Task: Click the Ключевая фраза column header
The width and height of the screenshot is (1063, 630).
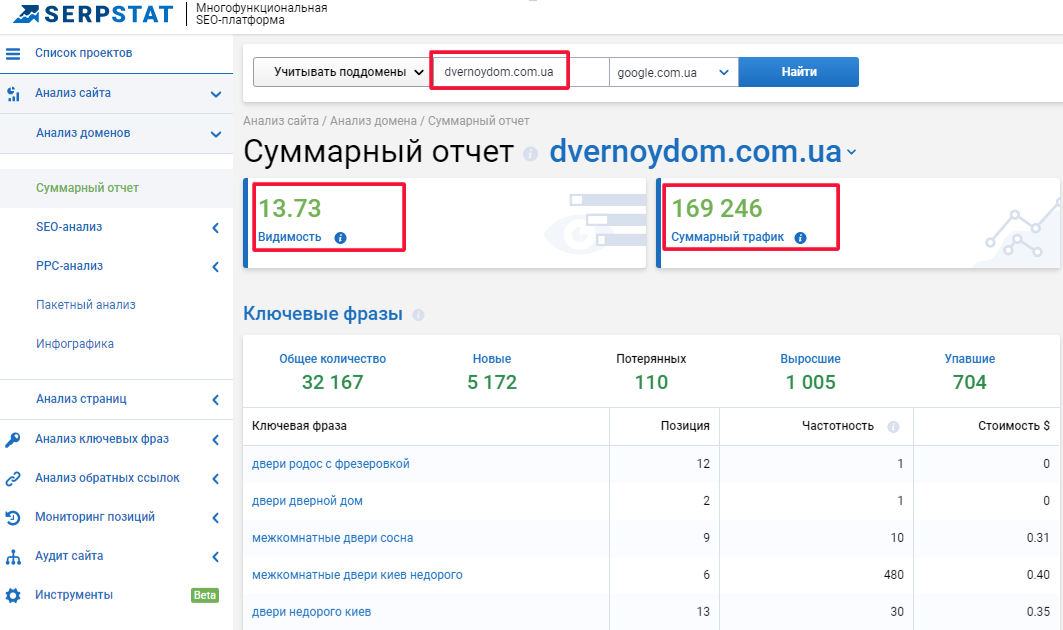Action: click(x=299, y=426)
